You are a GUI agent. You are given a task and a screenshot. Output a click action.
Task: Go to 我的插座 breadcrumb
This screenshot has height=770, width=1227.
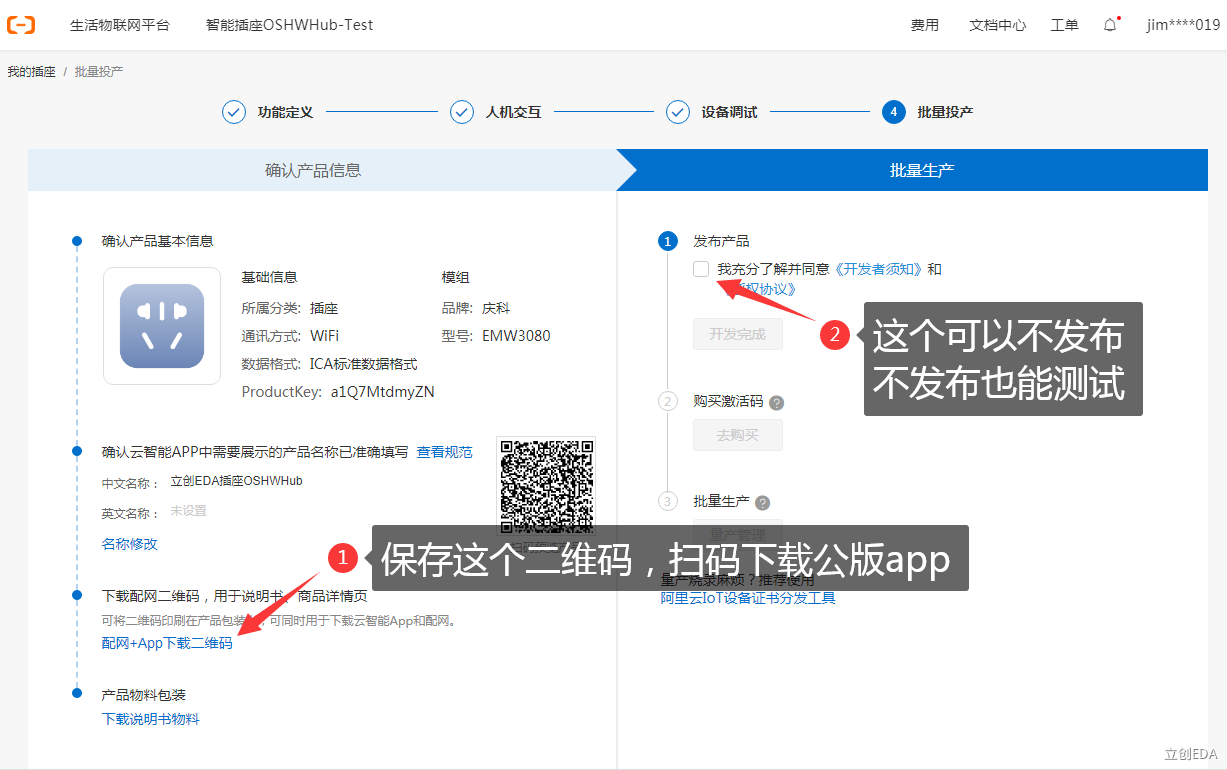(x=32, y=72)
